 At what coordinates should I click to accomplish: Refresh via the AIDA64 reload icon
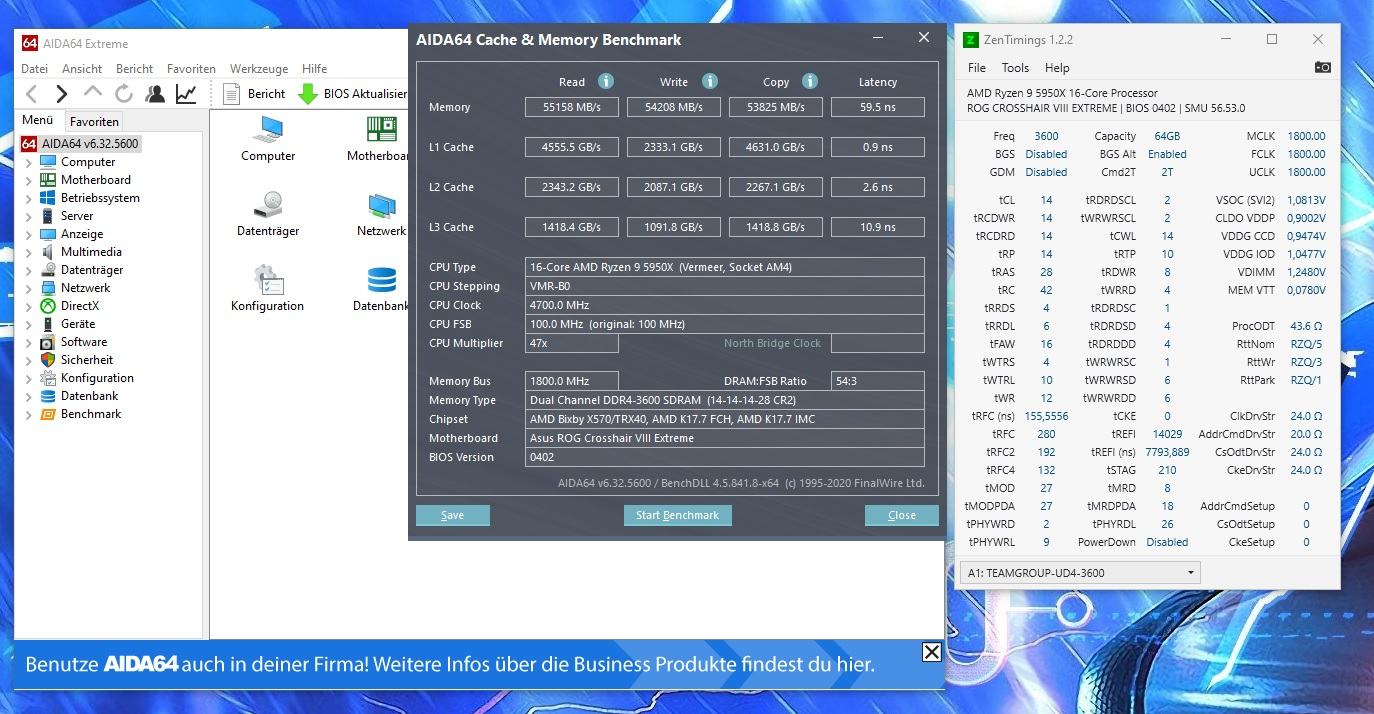(124, 94)
